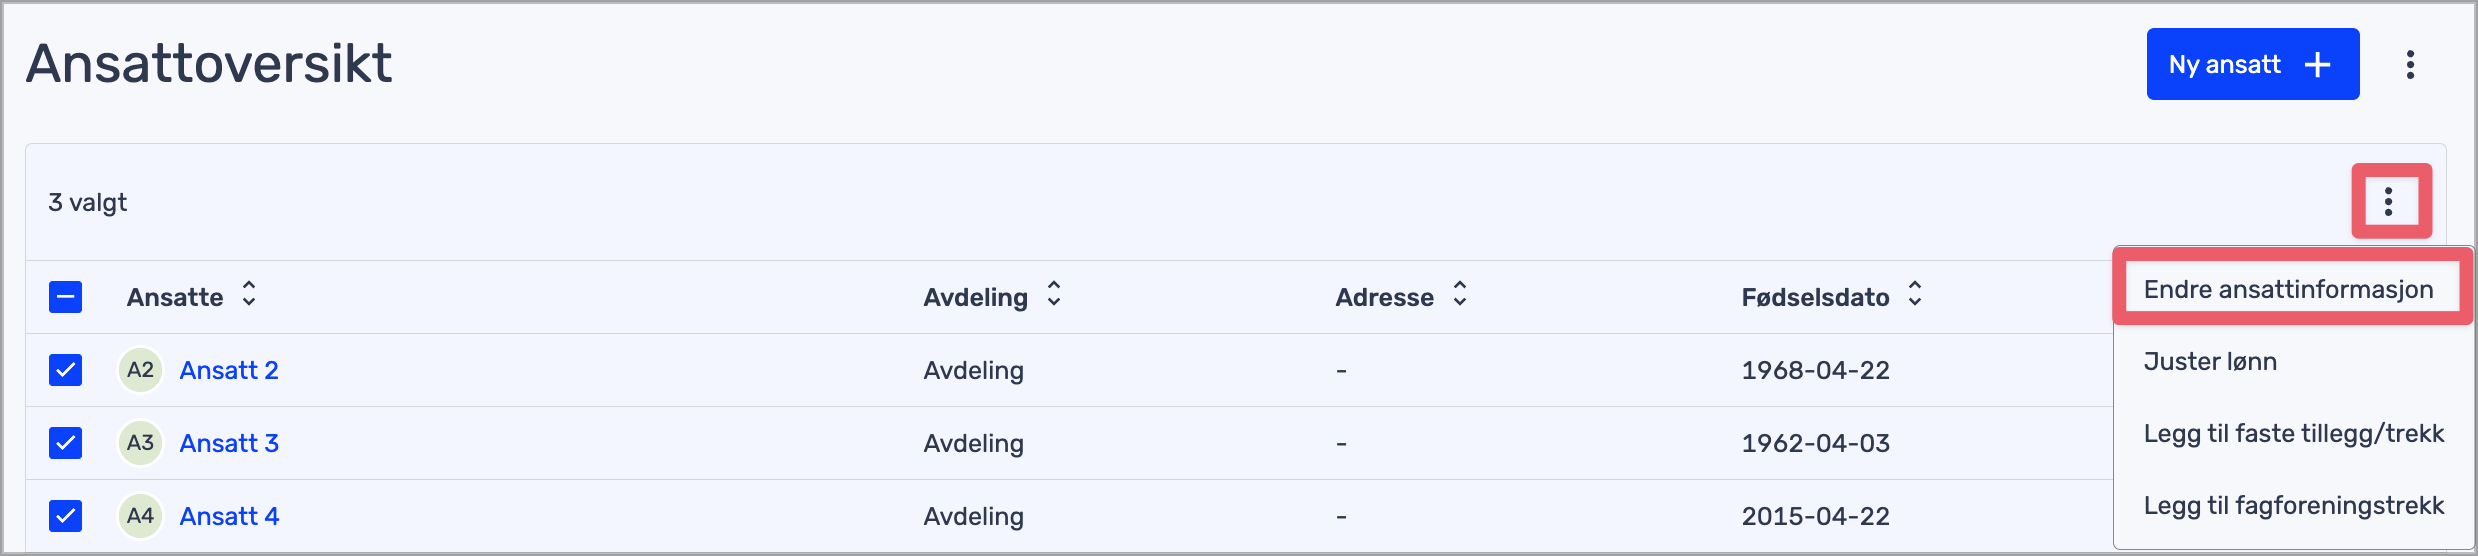The image size is (2478, 556).
Task: Click the A2 avatar badge
Action: pos(140,370)
